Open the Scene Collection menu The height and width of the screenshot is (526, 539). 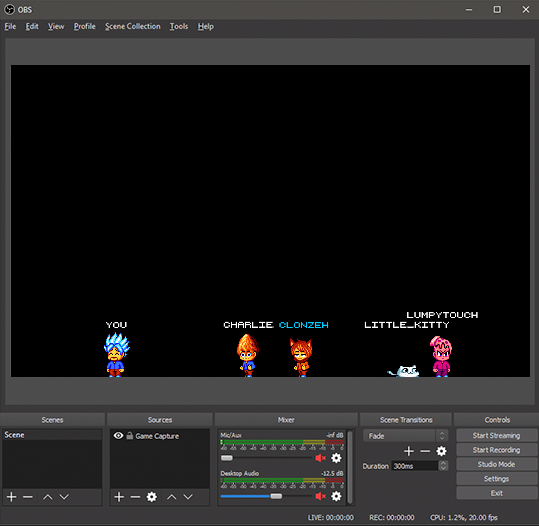[x=133, y=26]
